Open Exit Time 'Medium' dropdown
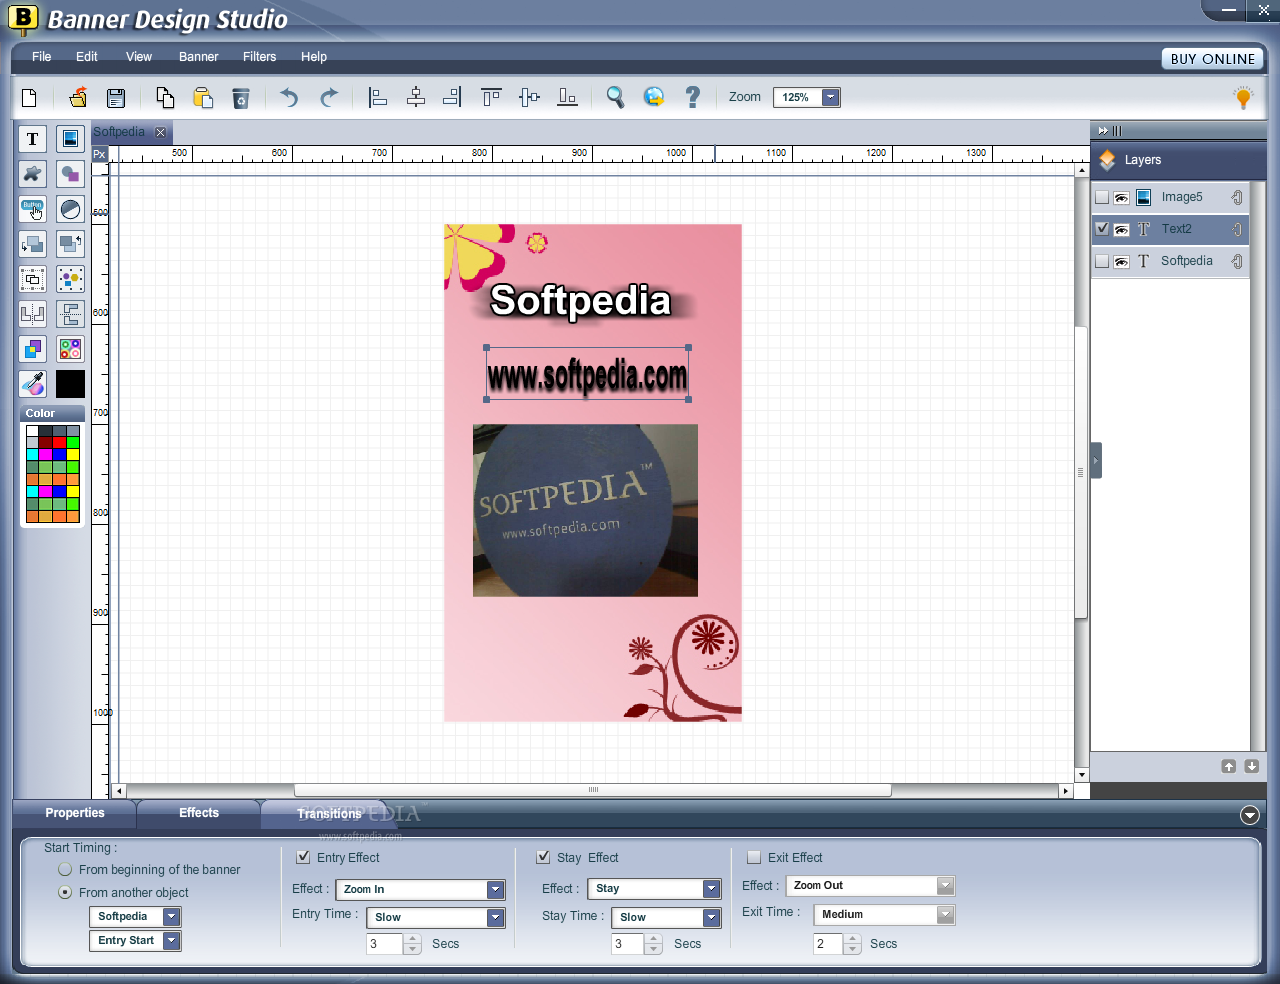 point(945,915)
